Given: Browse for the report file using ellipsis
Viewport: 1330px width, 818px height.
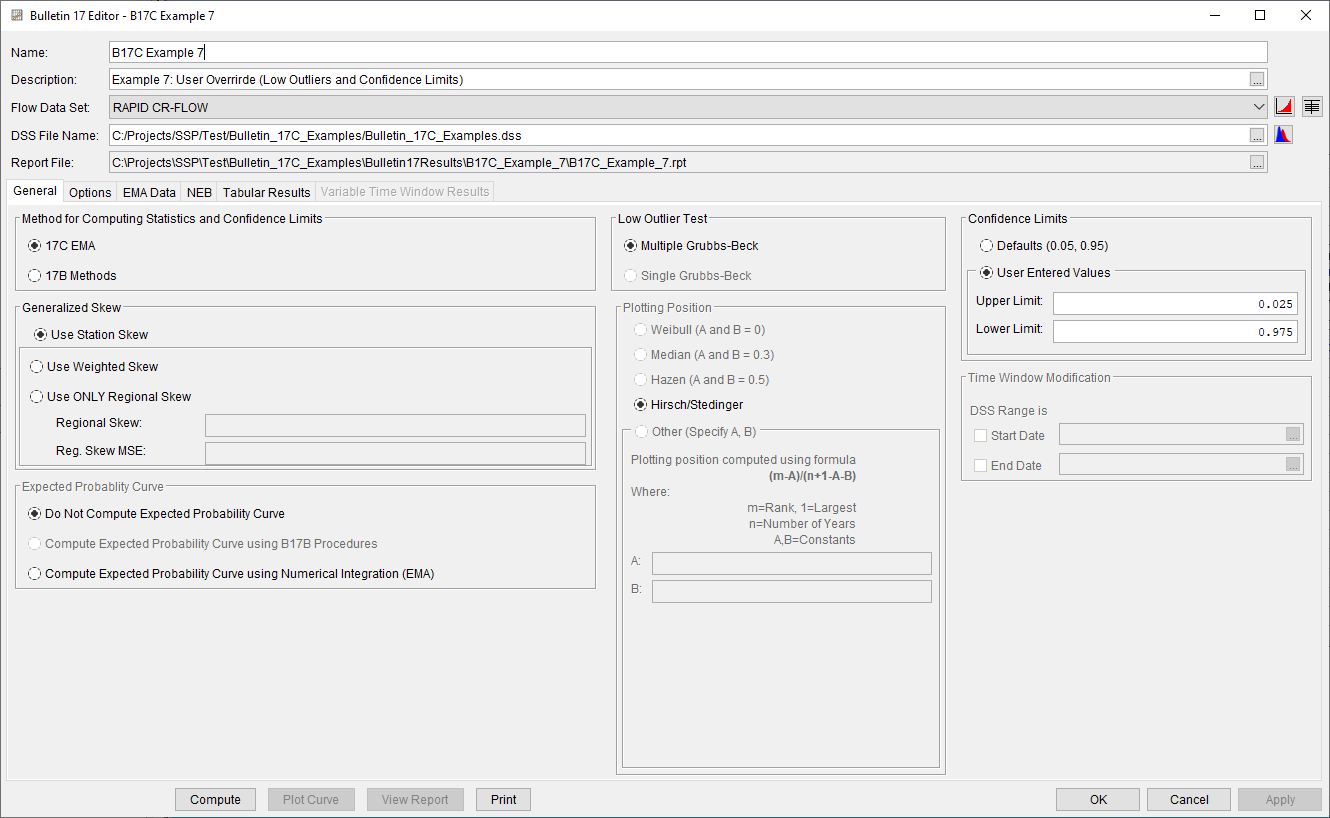Looking at the screenshot, I should pos(1257,161).
